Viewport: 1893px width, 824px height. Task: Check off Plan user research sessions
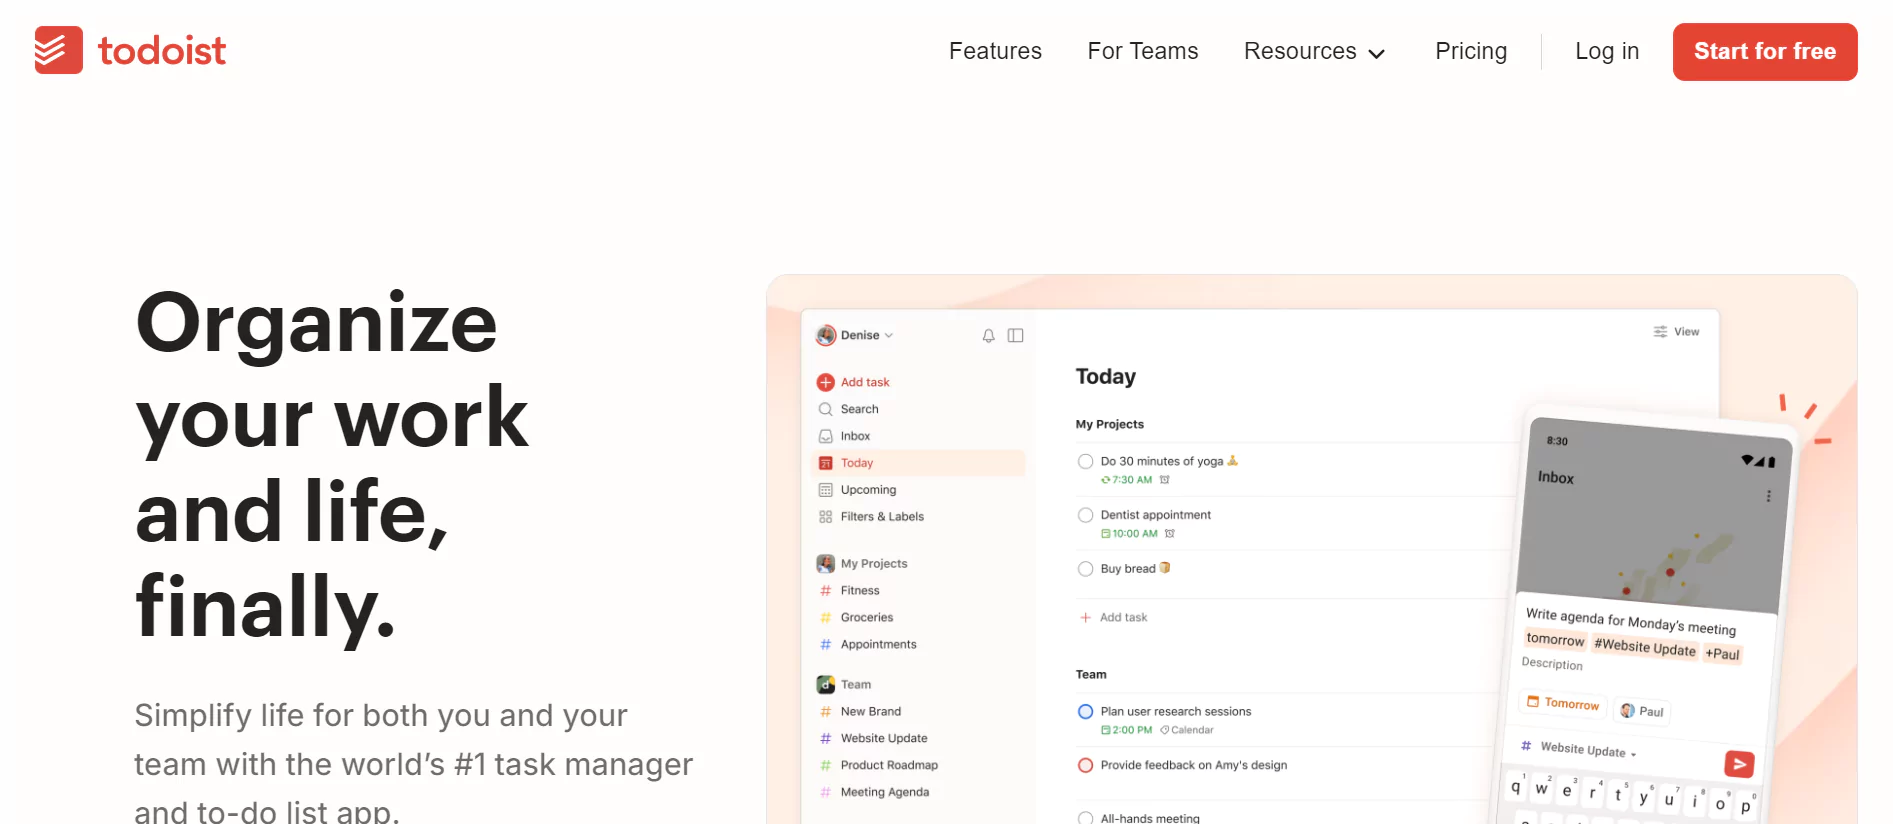click(x=1085, y=712)
